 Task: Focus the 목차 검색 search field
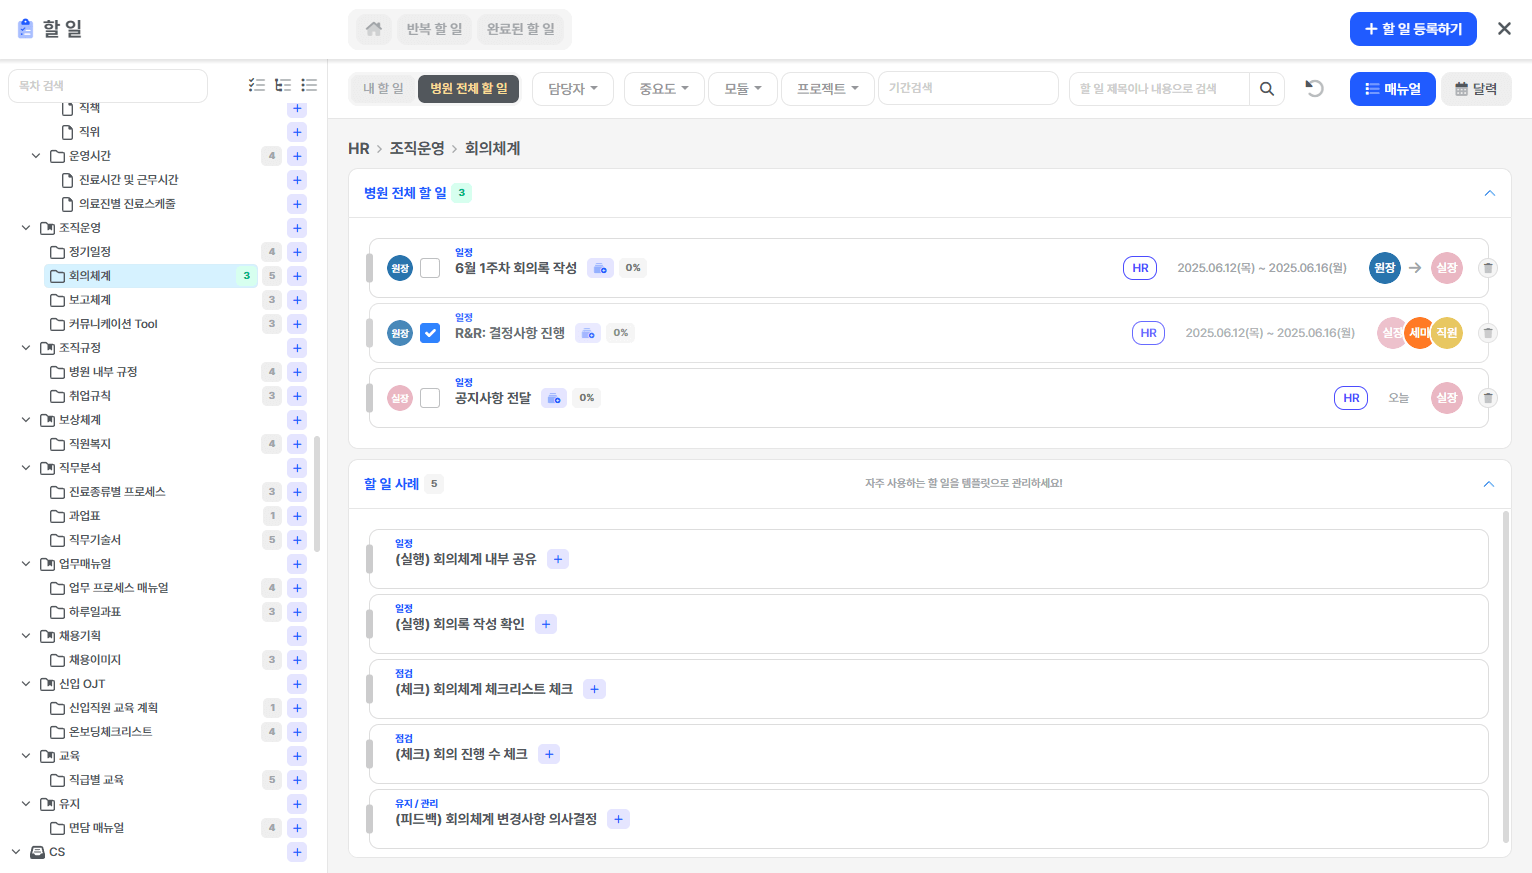pos(108,86)
